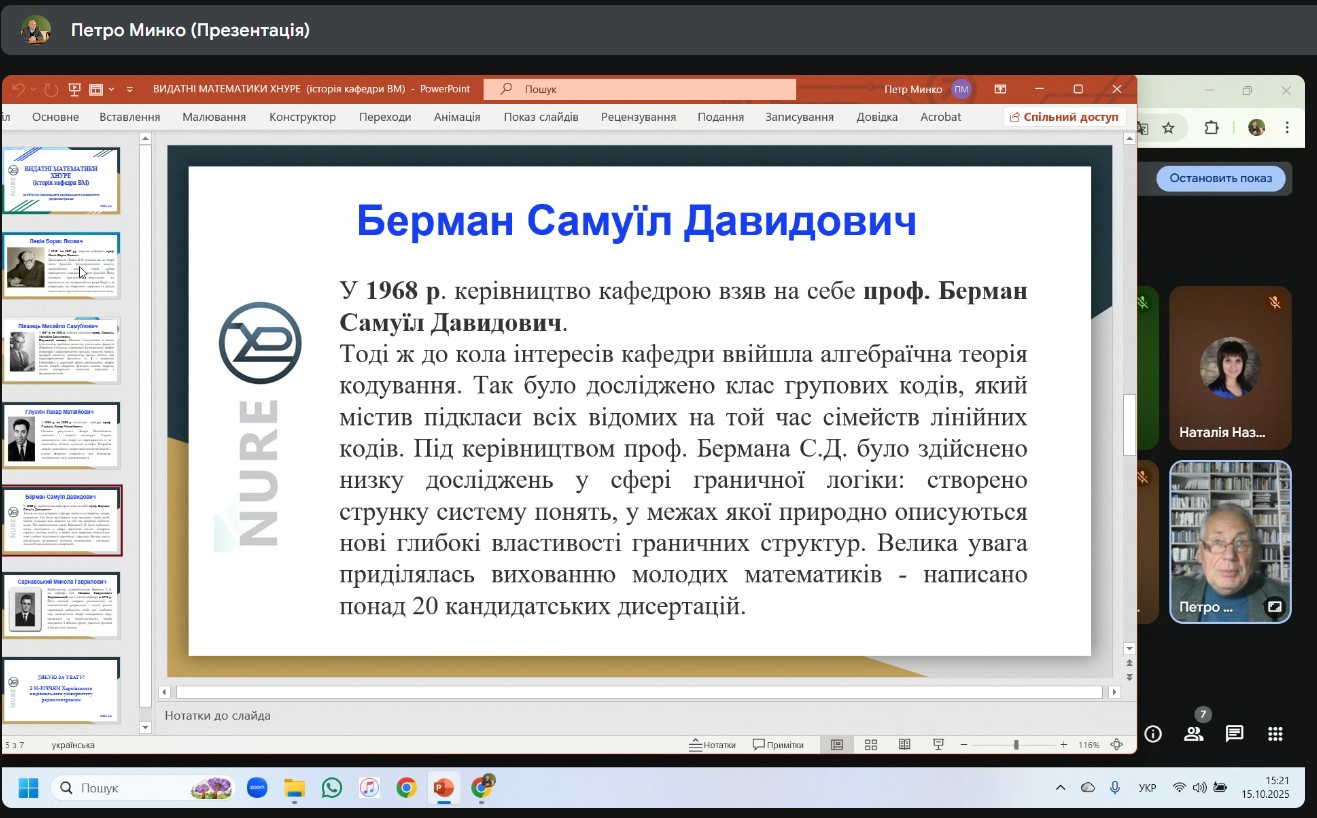Click the Спільний доступ share button
The width and height of the screenshot is (1317, 818).
tap(1064, 117)
